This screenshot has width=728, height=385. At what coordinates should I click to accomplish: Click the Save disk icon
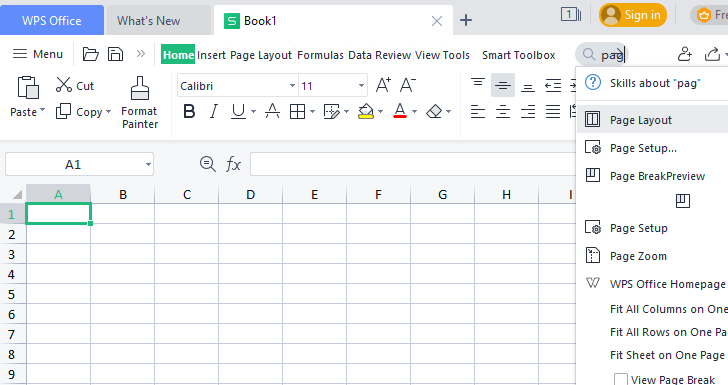115,54
